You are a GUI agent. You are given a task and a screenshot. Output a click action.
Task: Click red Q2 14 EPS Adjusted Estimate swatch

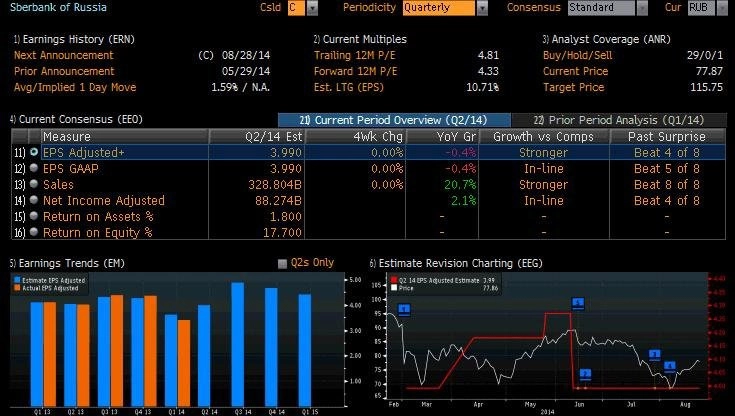click(394, 280)
